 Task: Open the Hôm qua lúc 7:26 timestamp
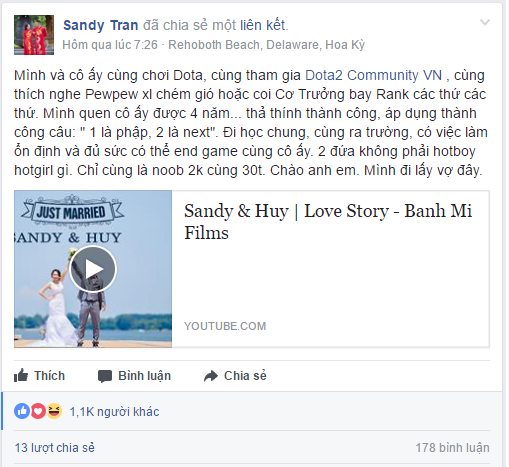(110, 45)
